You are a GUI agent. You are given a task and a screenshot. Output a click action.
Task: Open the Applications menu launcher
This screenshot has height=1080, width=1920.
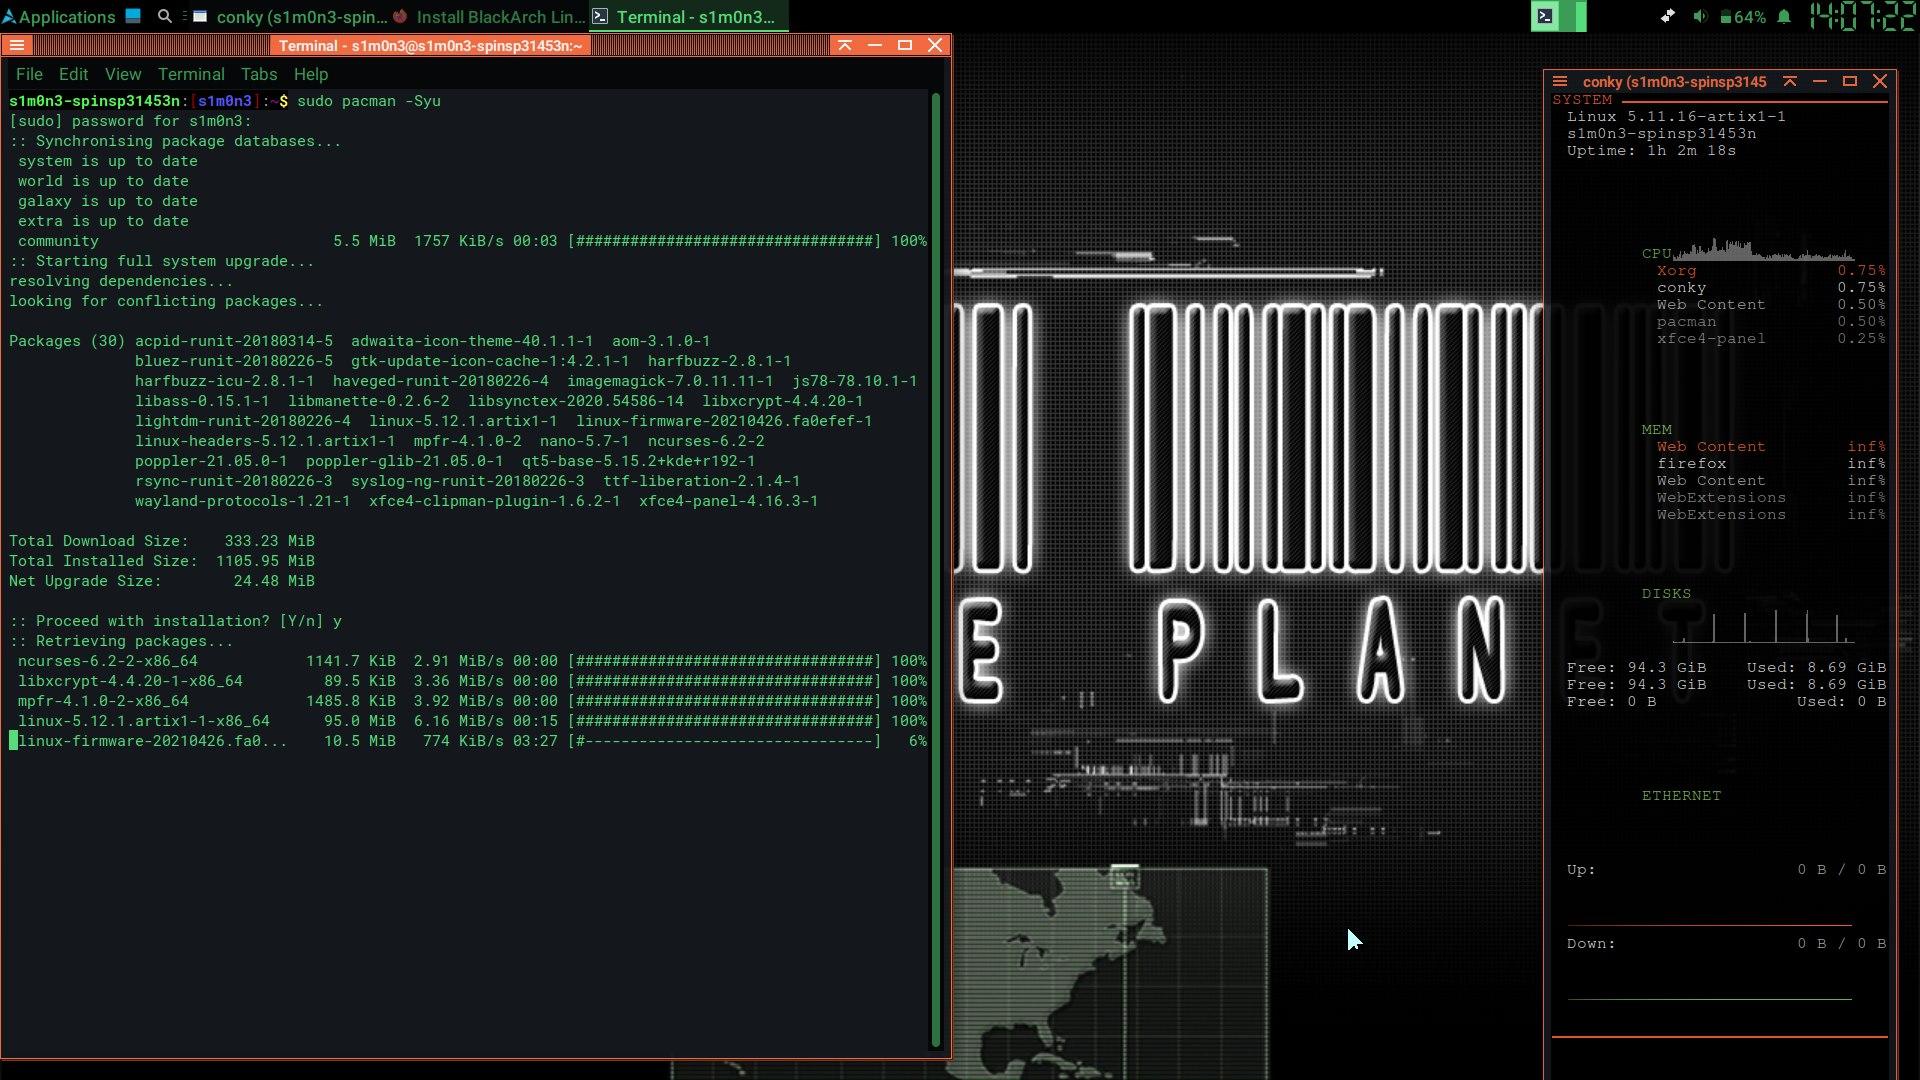coord(58,17)
